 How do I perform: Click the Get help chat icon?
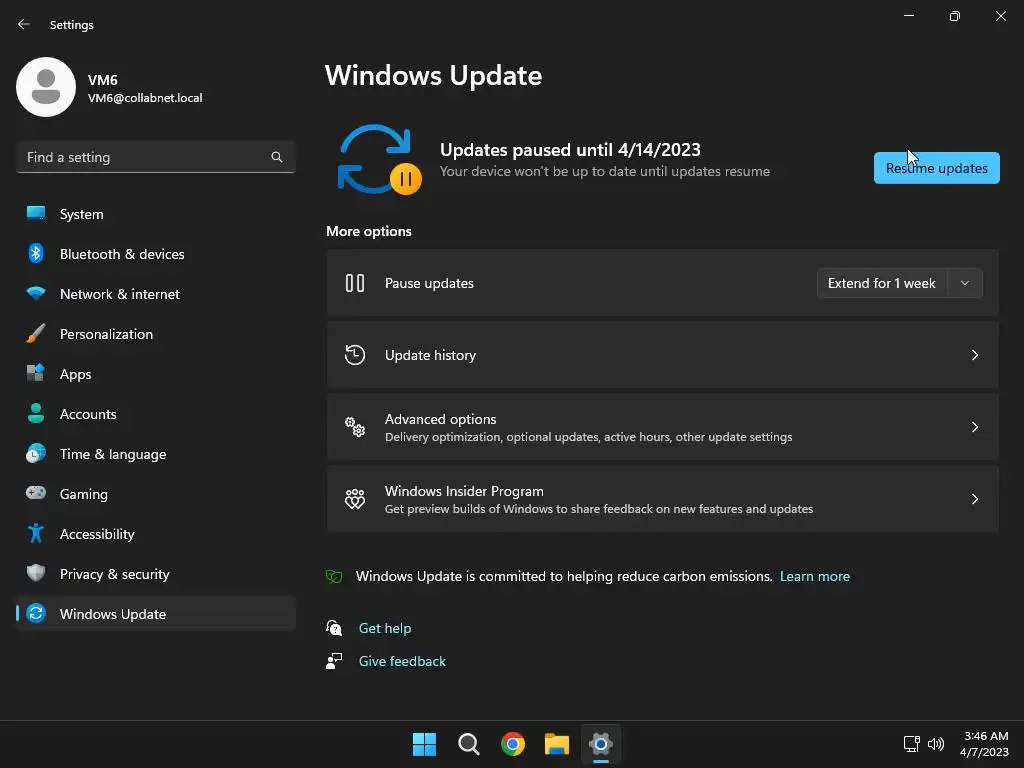(x=334, y=628)
